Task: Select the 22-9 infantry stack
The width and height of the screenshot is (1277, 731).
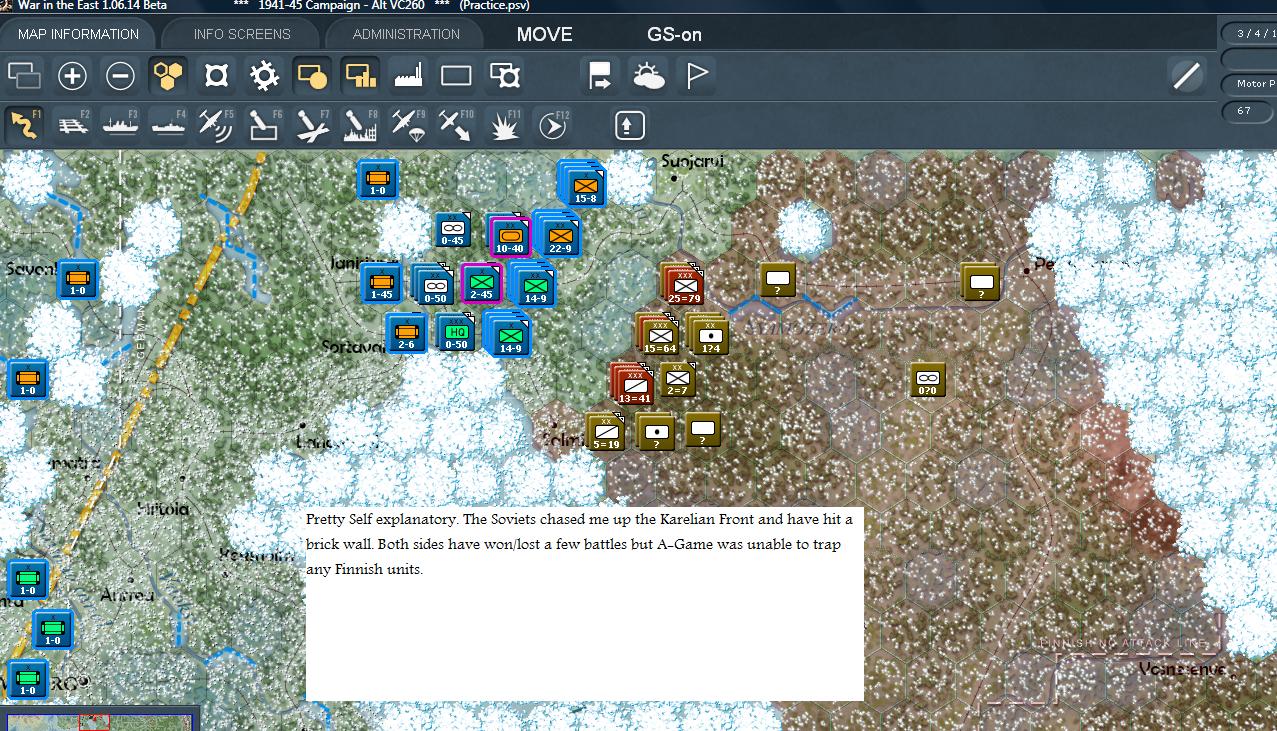Action: (558, 235)
